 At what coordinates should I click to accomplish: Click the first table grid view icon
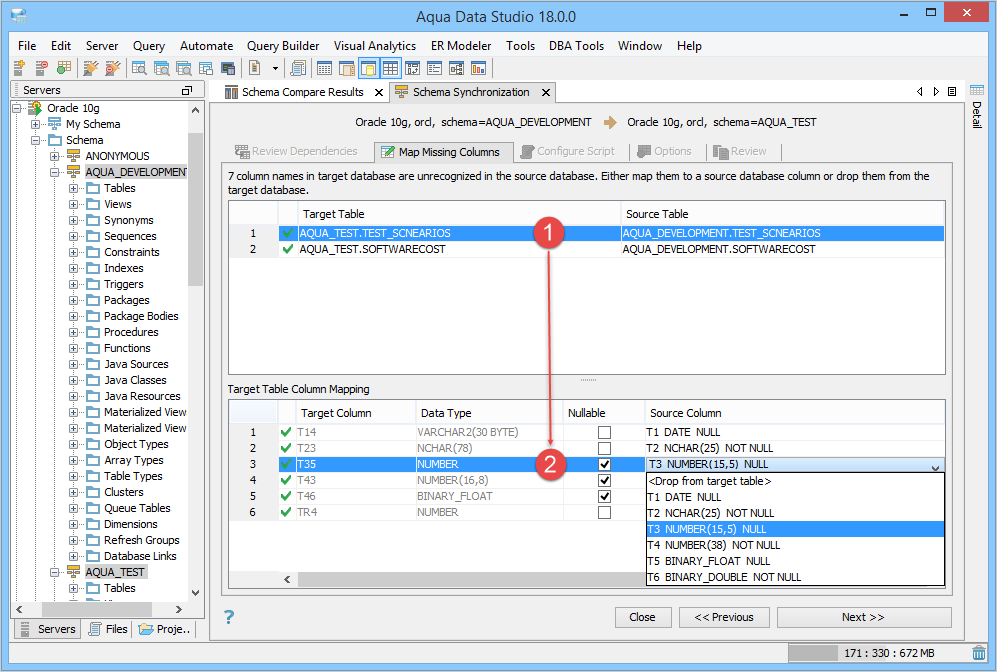(324, 67)
